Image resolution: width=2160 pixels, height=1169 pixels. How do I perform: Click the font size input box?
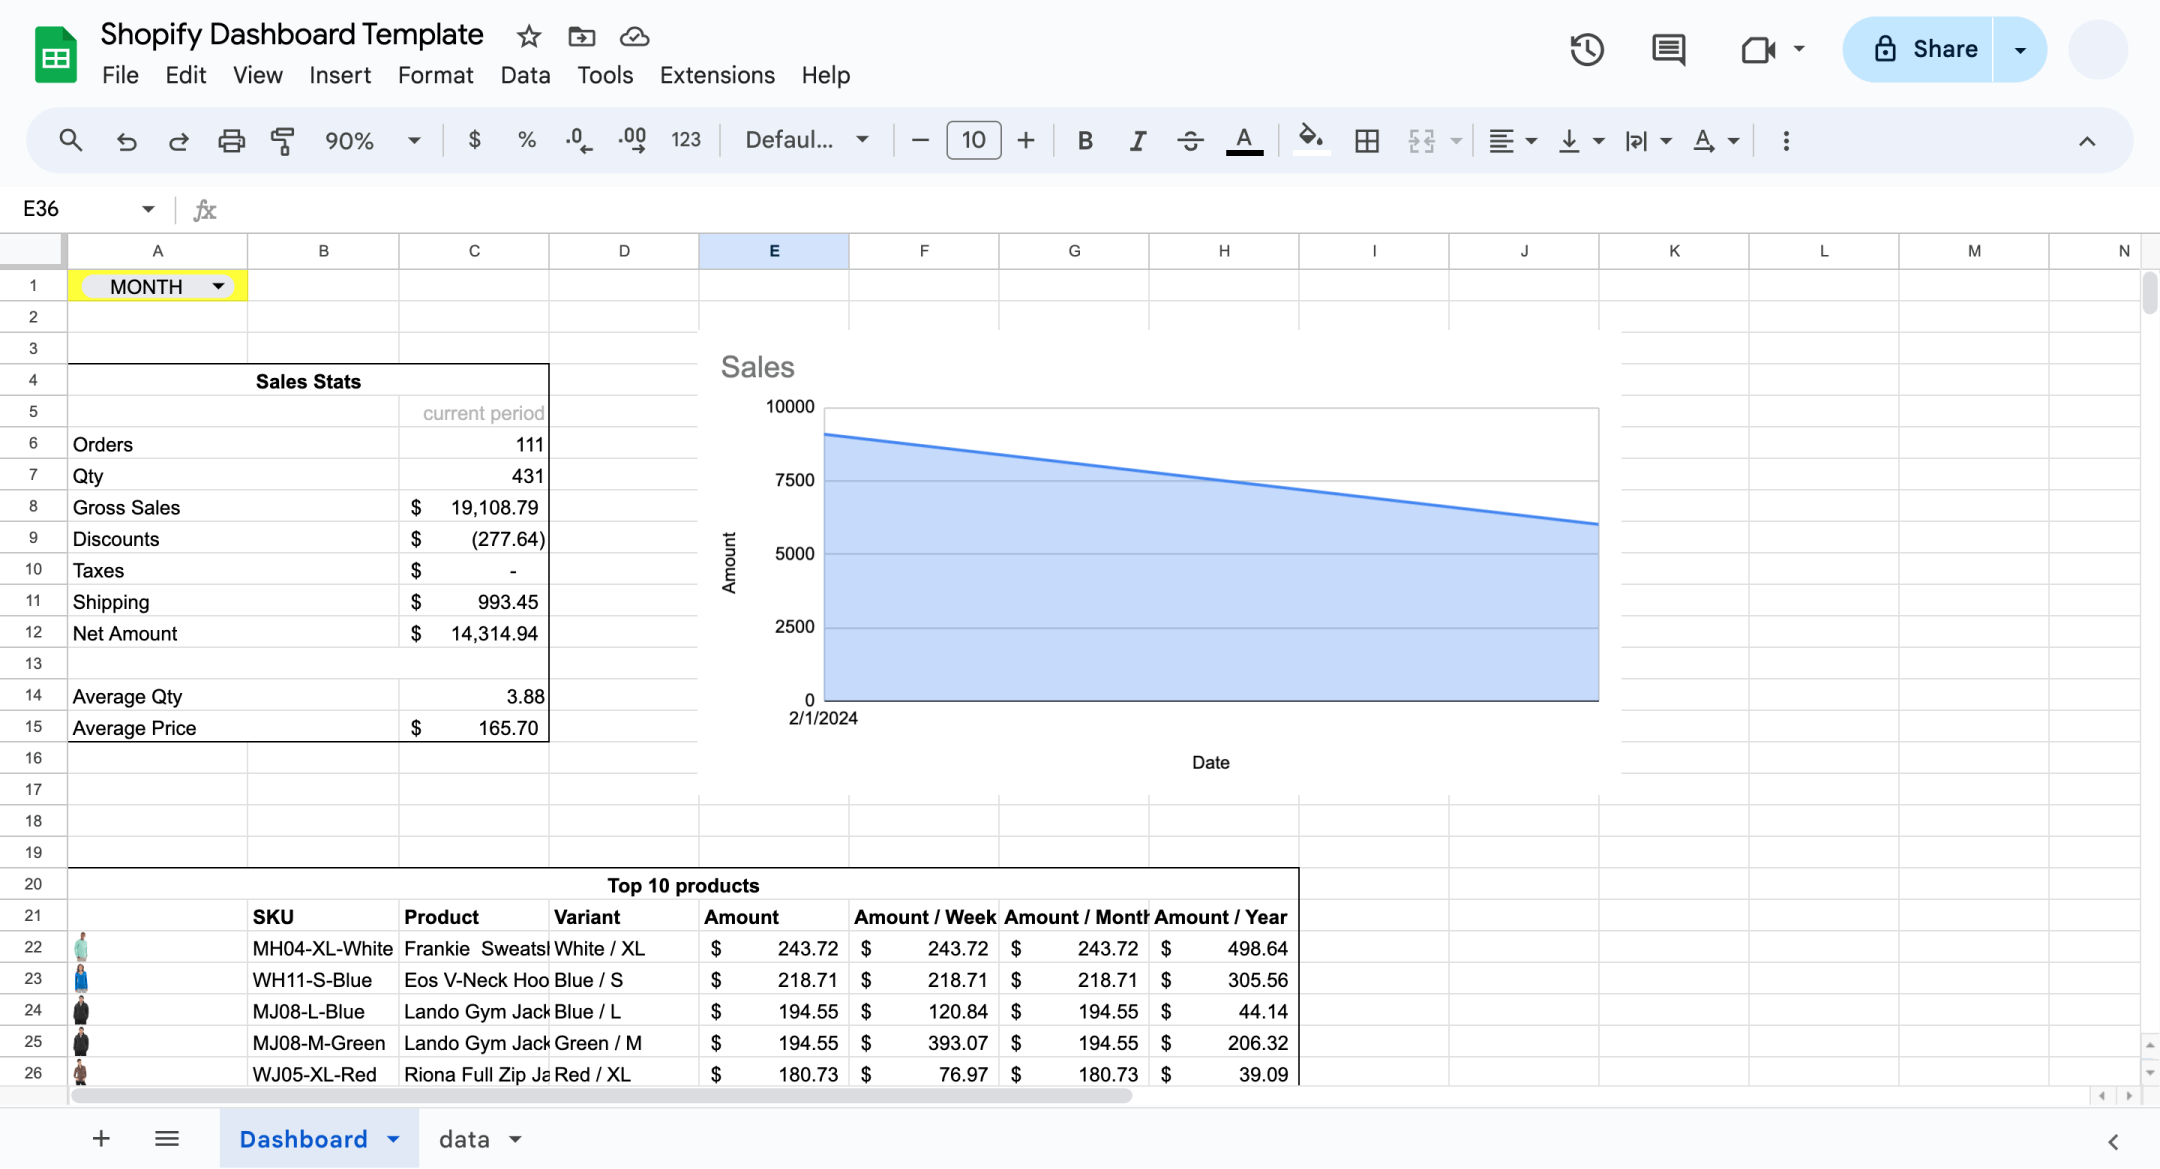click(973, 140)
